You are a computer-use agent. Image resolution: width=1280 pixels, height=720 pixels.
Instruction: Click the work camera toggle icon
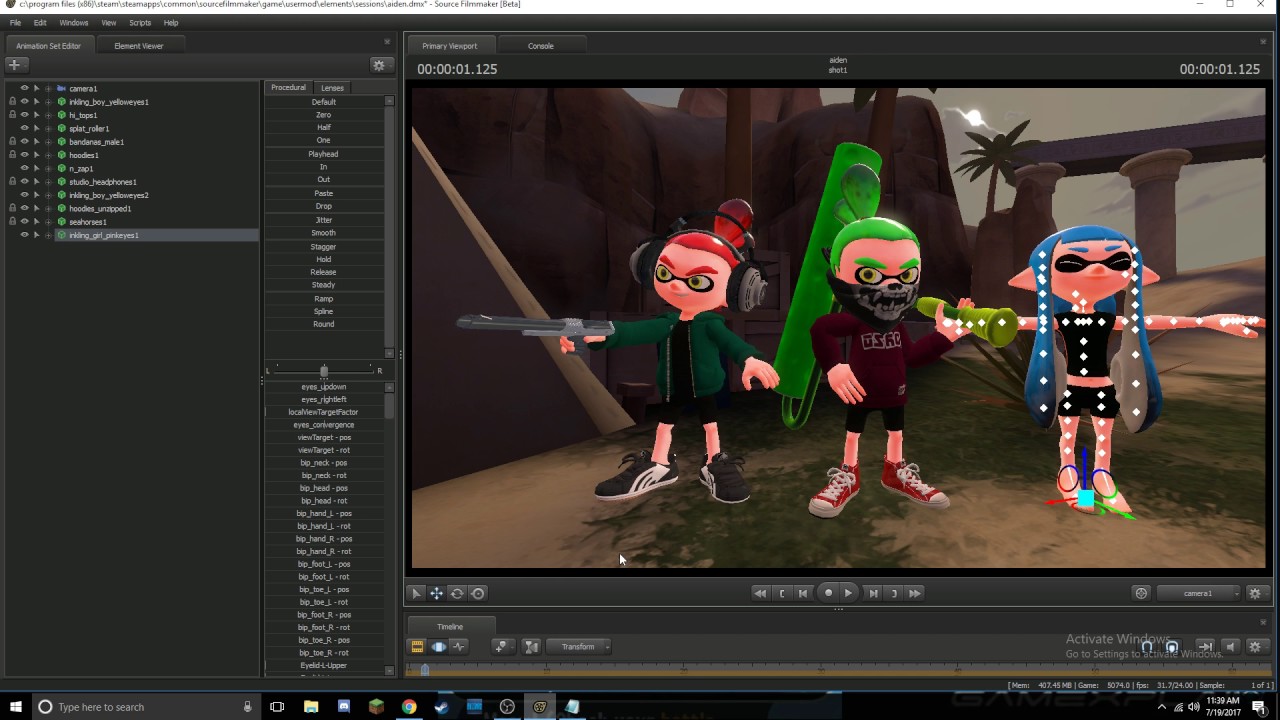[1141, 593]
